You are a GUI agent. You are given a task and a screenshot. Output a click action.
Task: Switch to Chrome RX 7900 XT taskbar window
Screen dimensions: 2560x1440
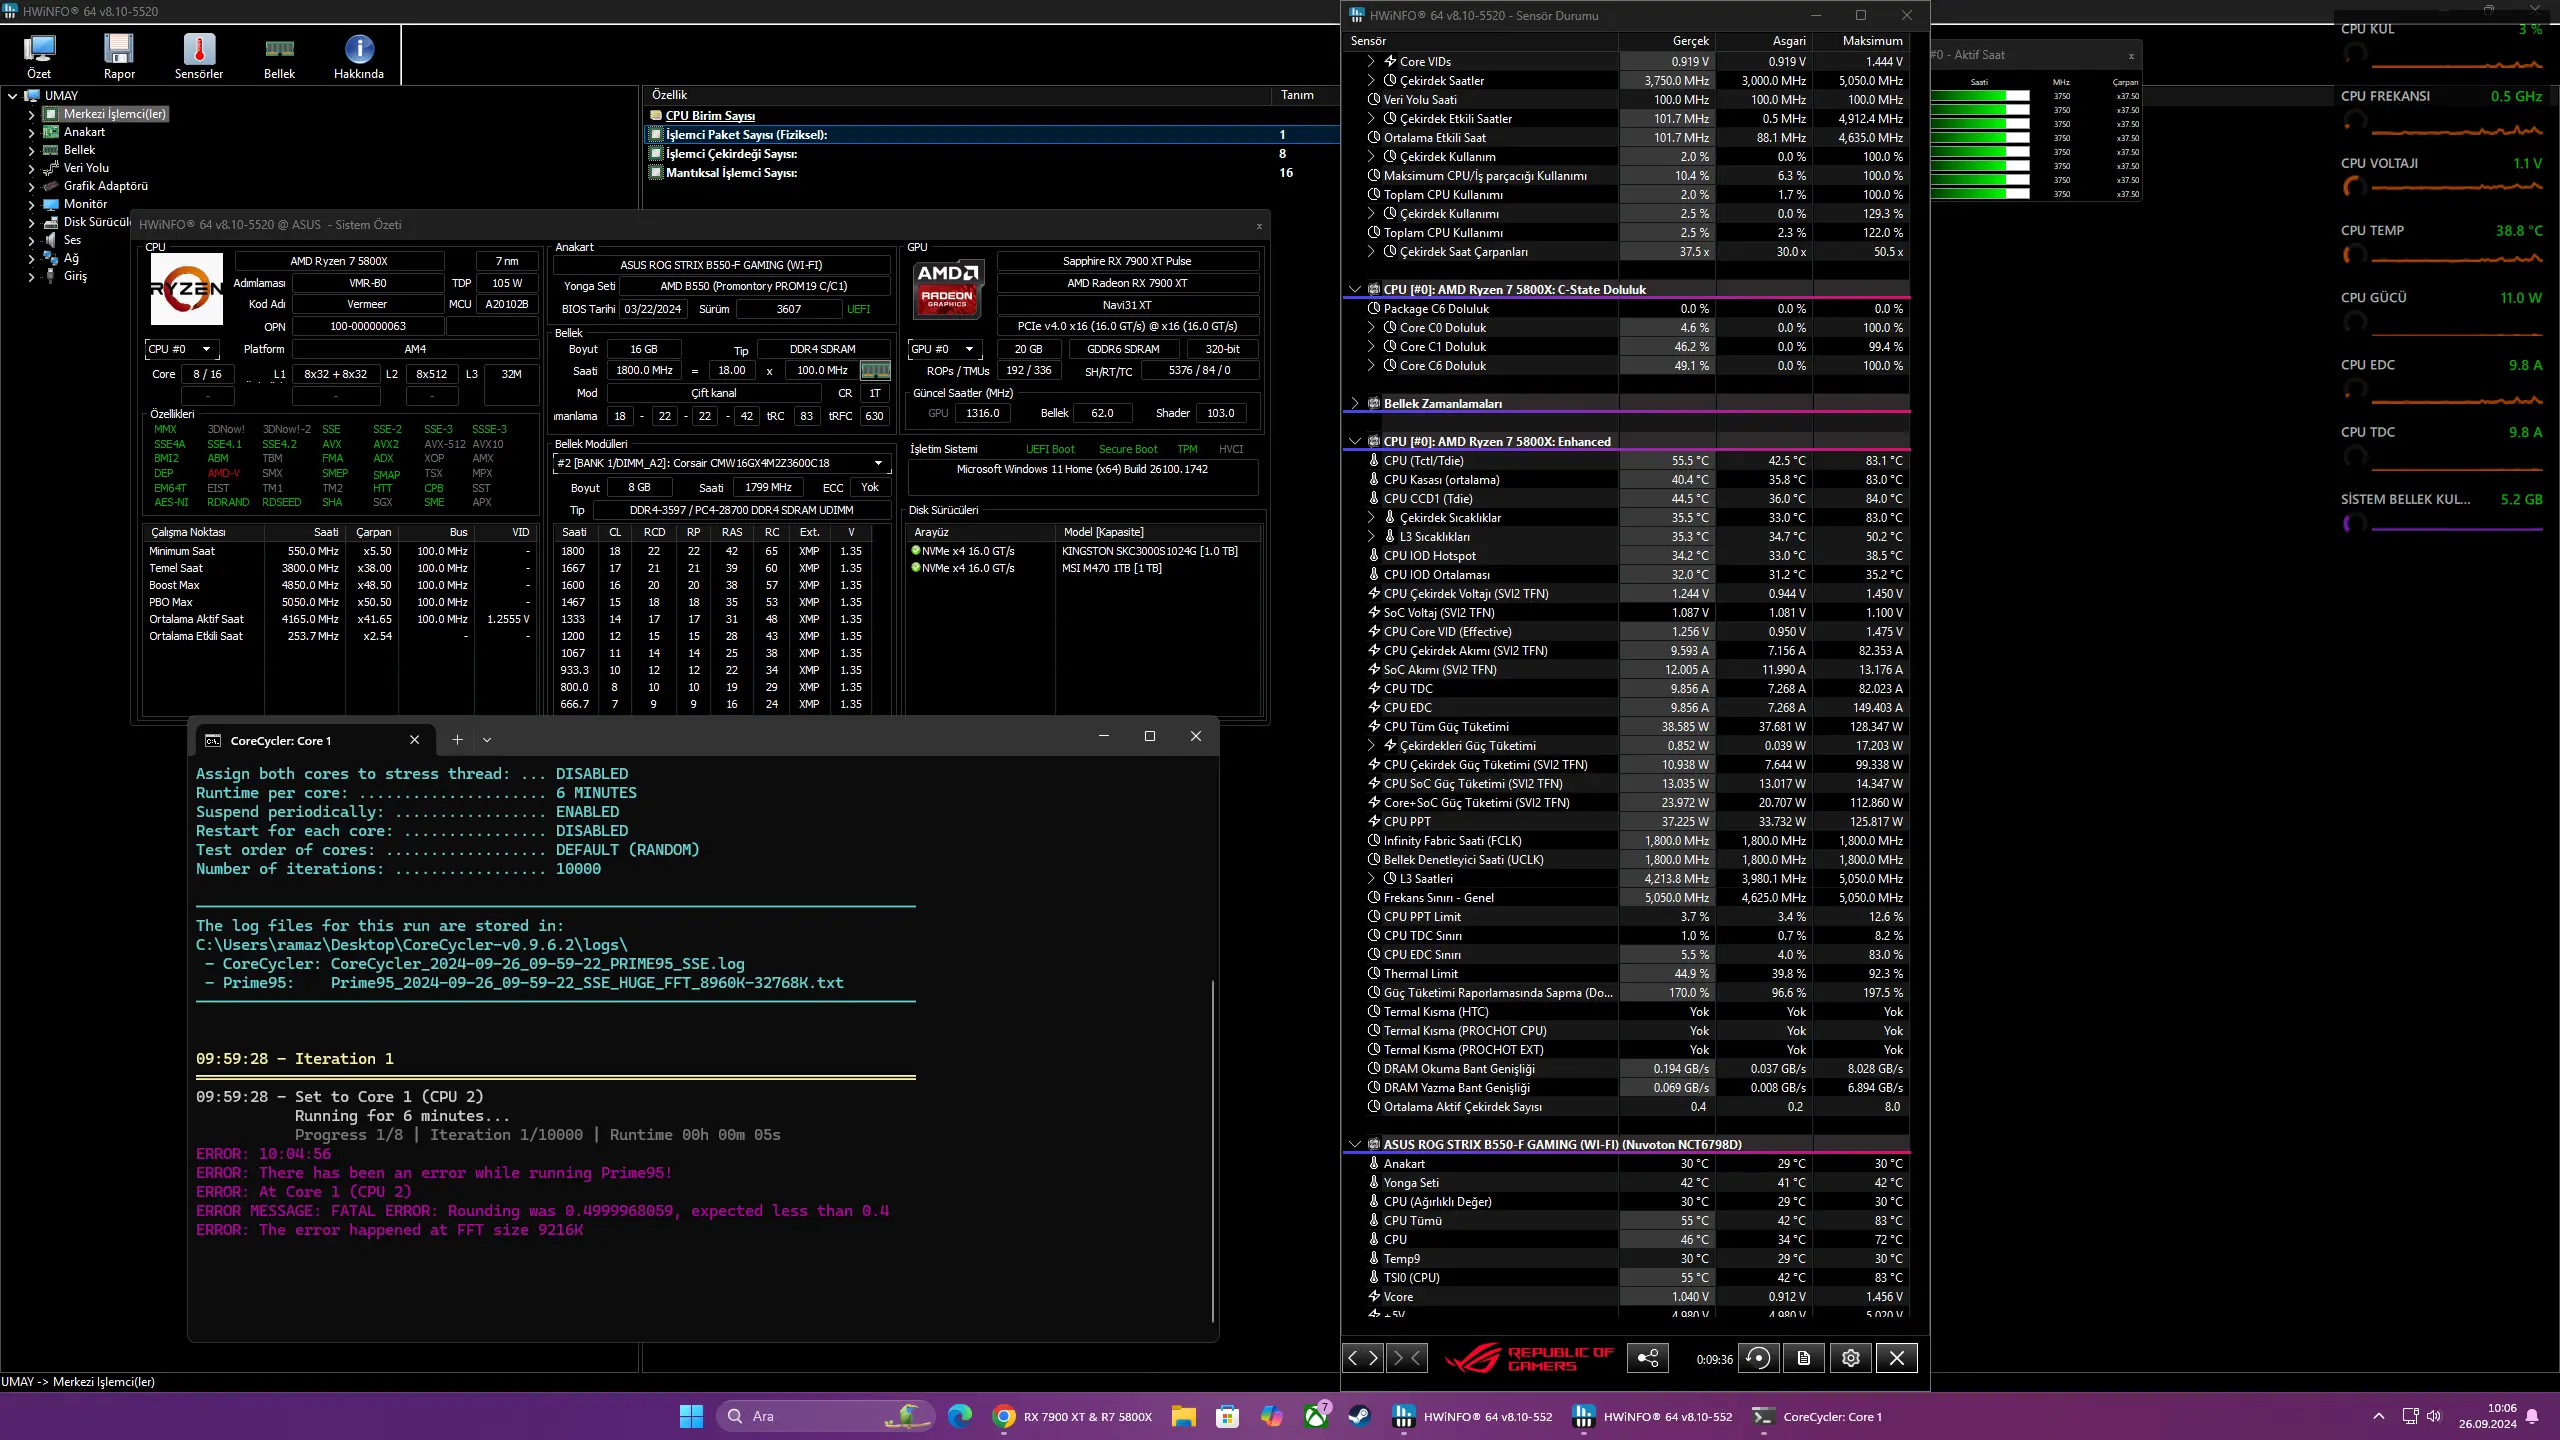[1072, 1416]
